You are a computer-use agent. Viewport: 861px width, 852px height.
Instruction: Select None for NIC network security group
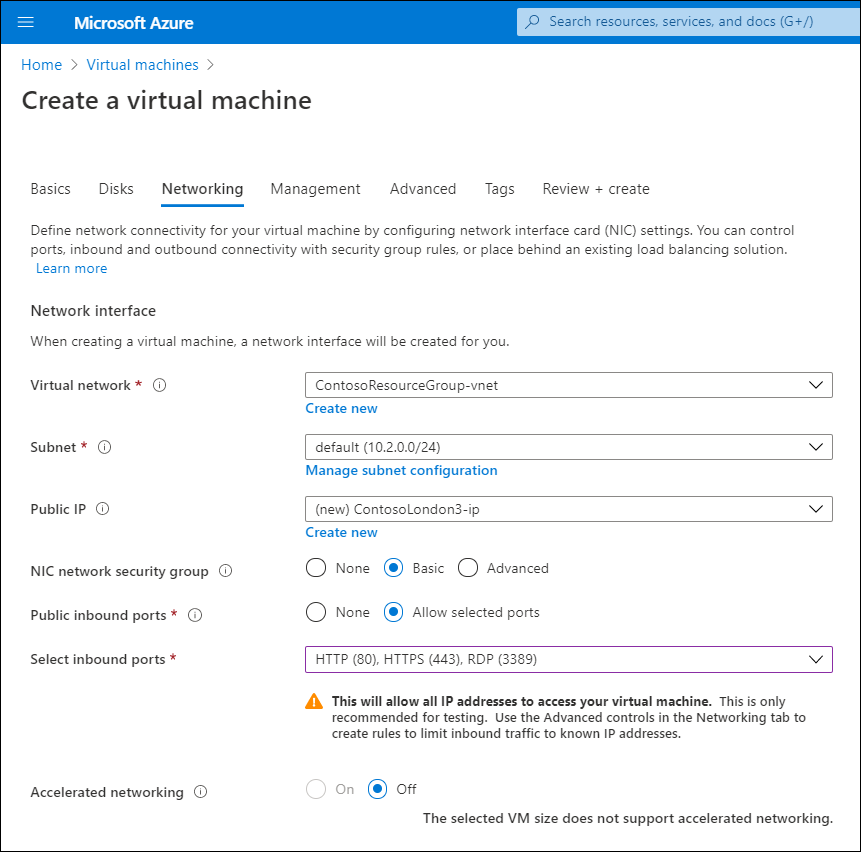[315, 567]
